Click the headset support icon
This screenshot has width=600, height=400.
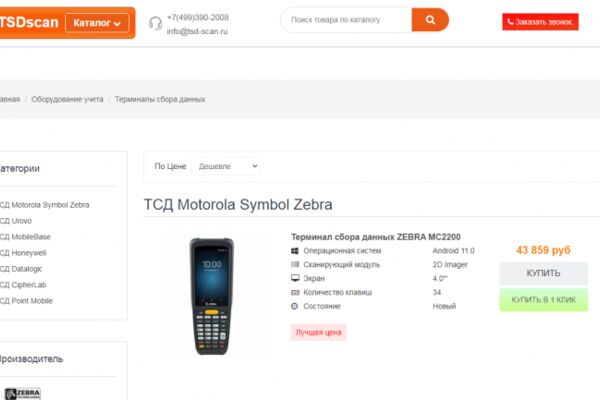(x=155, y=23)
